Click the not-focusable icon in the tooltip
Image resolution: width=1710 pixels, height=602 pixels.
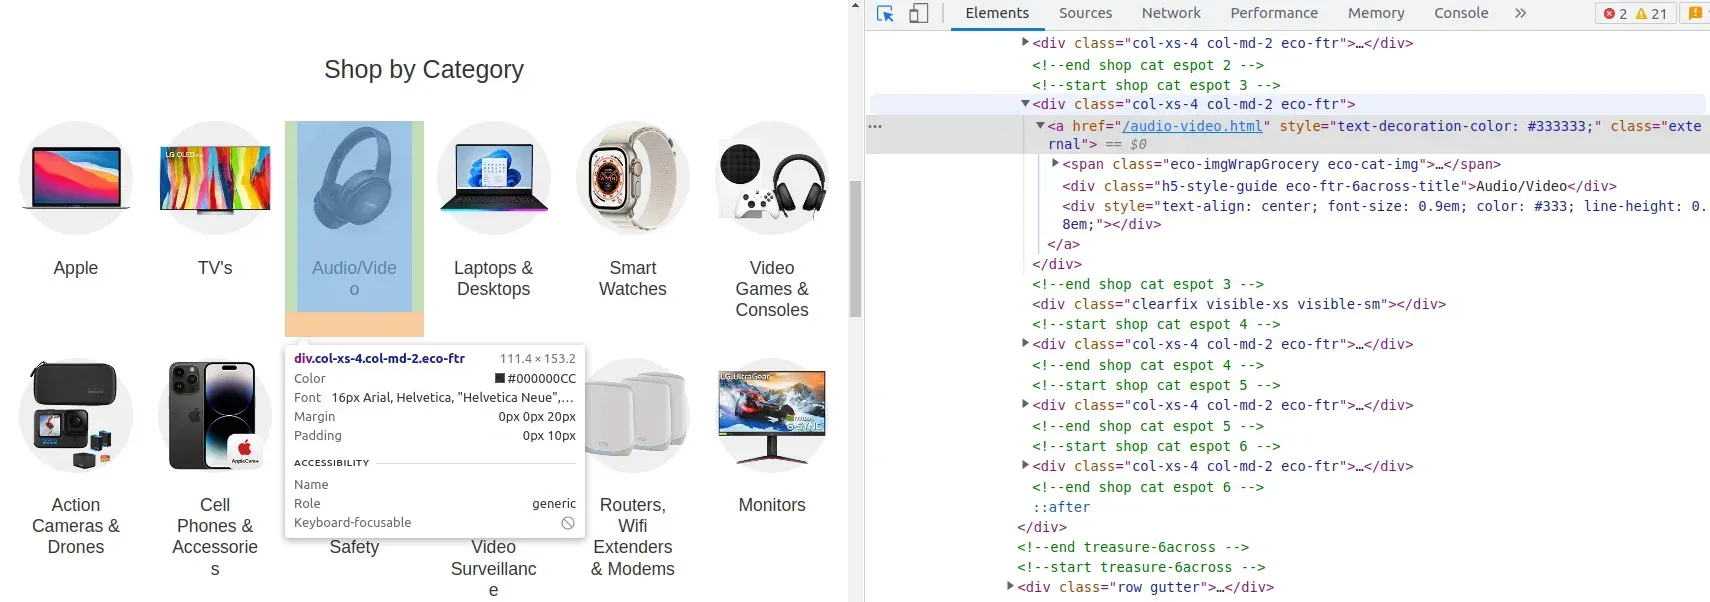[x=568, y=523]
